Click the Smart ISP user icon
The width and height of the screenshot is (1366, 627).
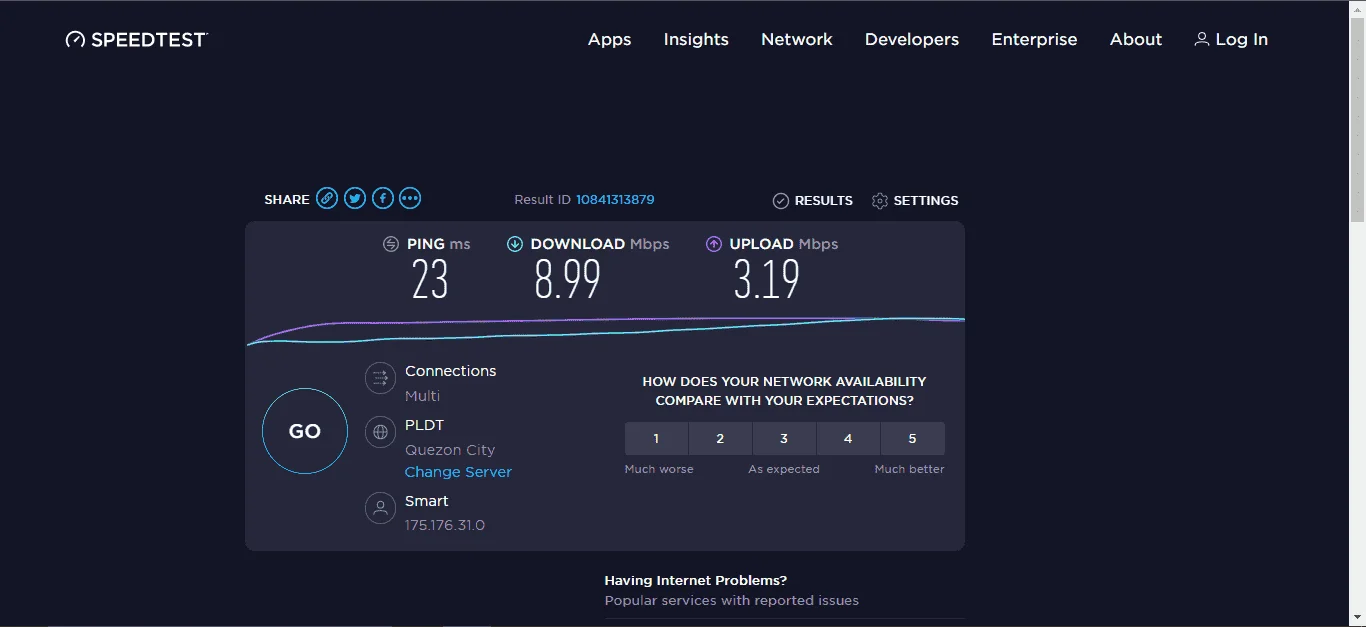[380, 508]
